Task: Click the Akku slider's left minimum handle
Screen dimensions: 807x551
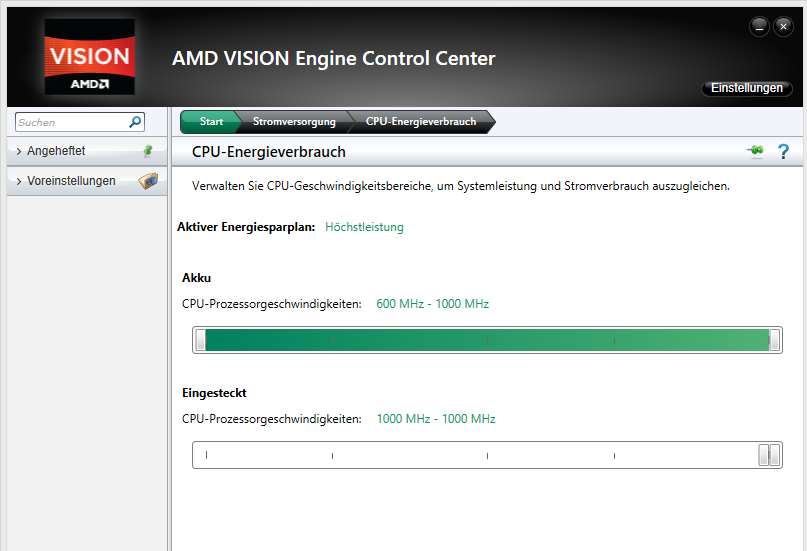Action: 200,341
